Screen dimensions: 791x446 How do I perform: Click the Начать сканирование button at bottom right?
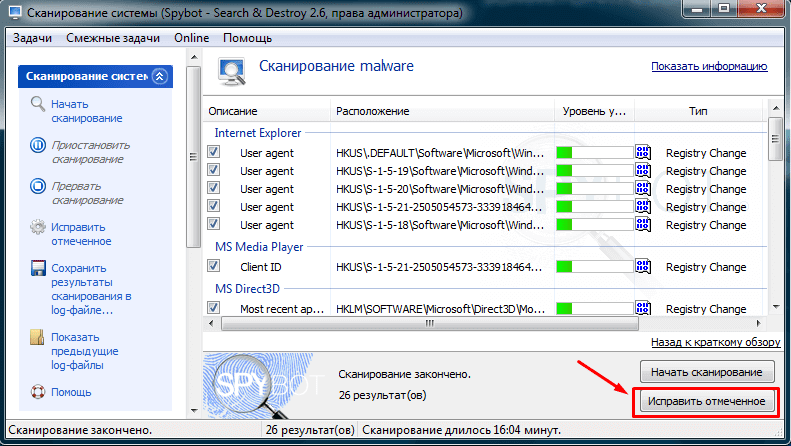pos(707,372)
